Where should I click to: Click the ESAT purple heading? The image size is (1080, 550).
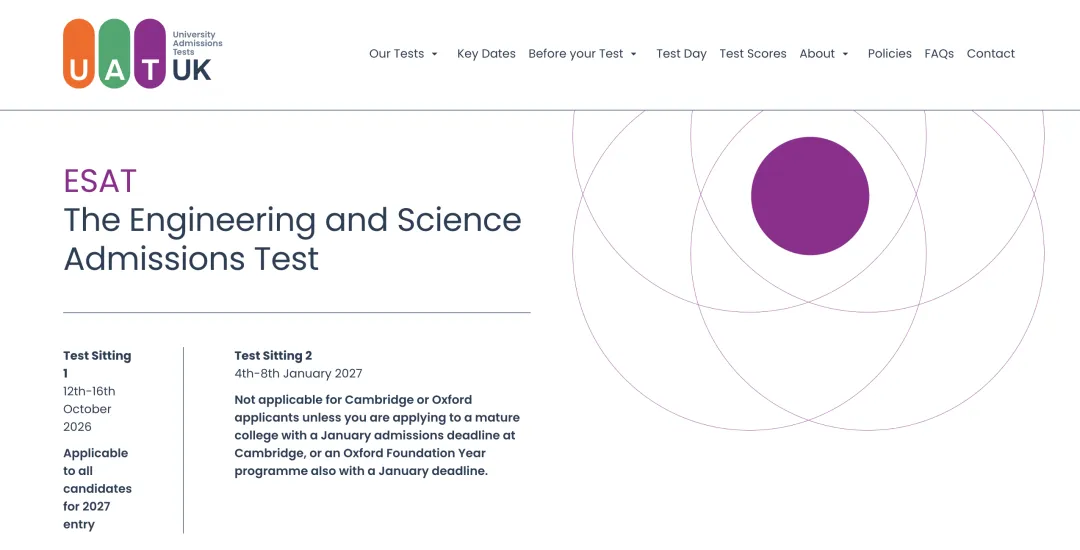pos(100,181)
